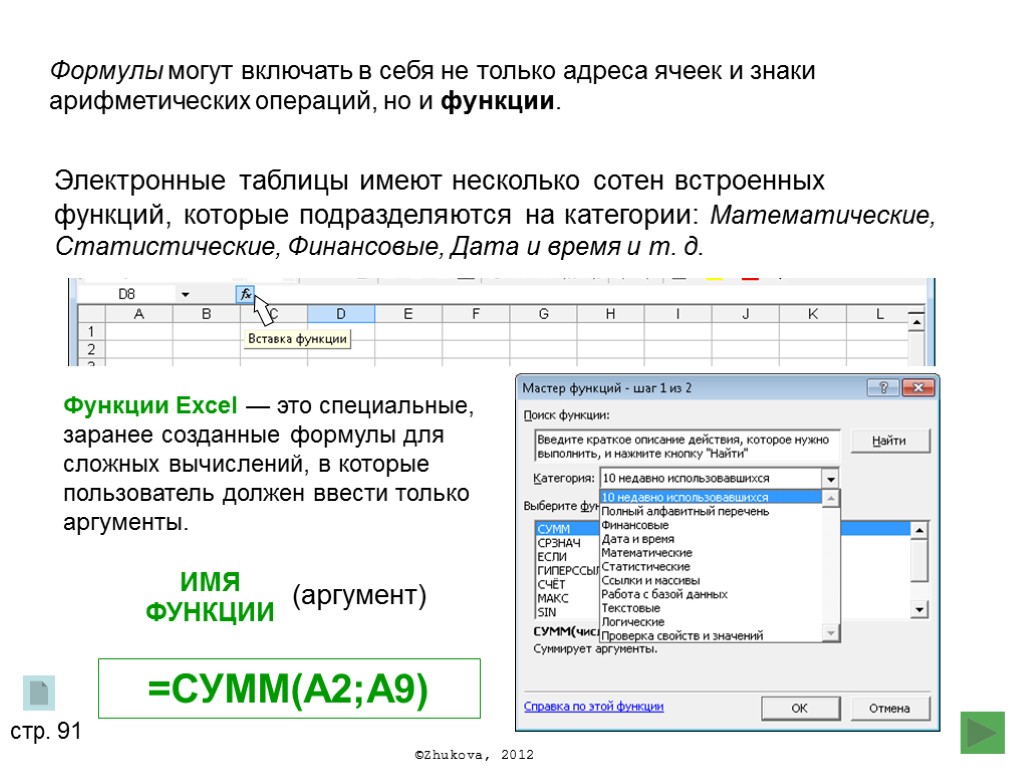Click the Отмена button

pyautogui.click(x=889, y=708)
